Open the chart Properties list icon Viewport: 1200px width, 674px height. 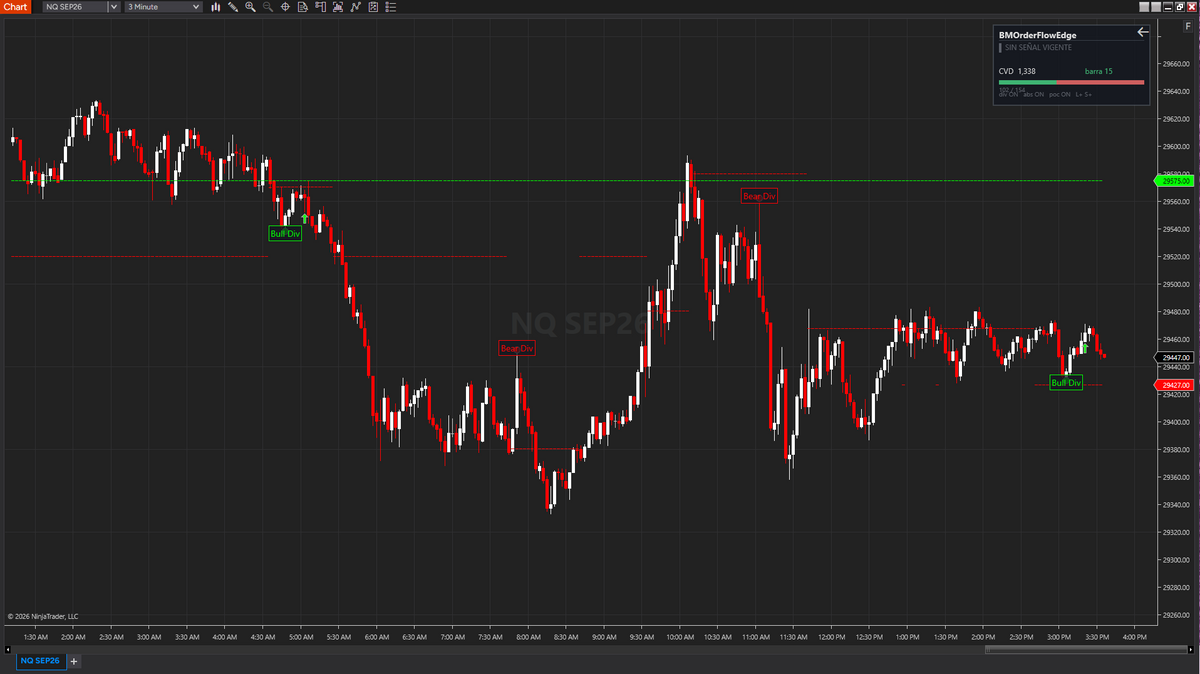point(390,7)
